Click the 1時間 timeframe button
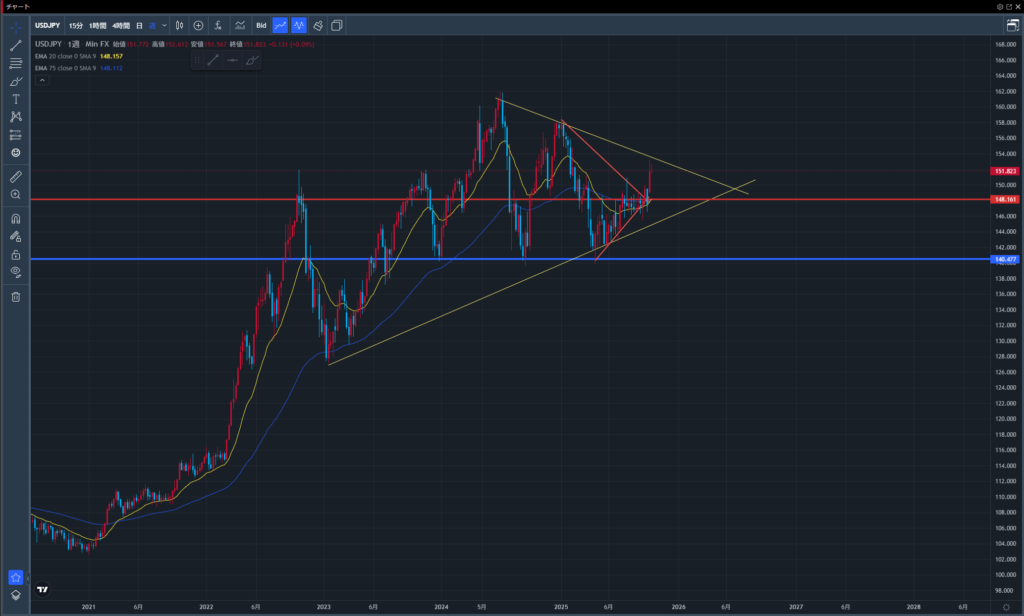The image size is (1024, 616). click(98, 25)
